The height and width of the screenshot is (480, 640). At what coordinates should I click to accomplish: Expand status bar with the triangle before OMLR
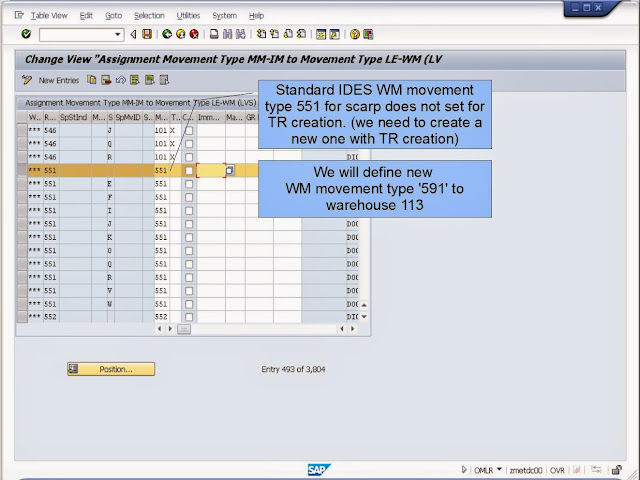pos(464,470)
